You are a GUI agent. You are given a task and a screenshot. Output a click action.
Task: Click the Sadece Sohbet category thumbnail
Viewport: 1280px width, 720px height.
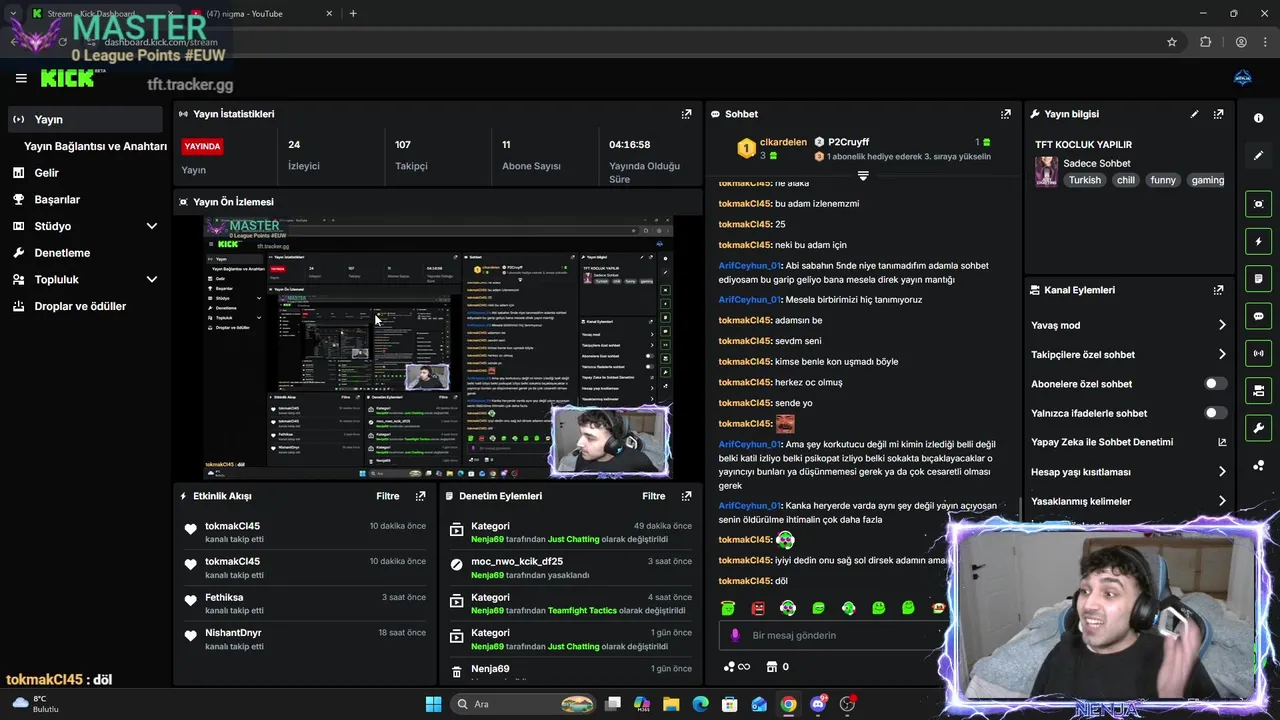tap(1046, 171)
